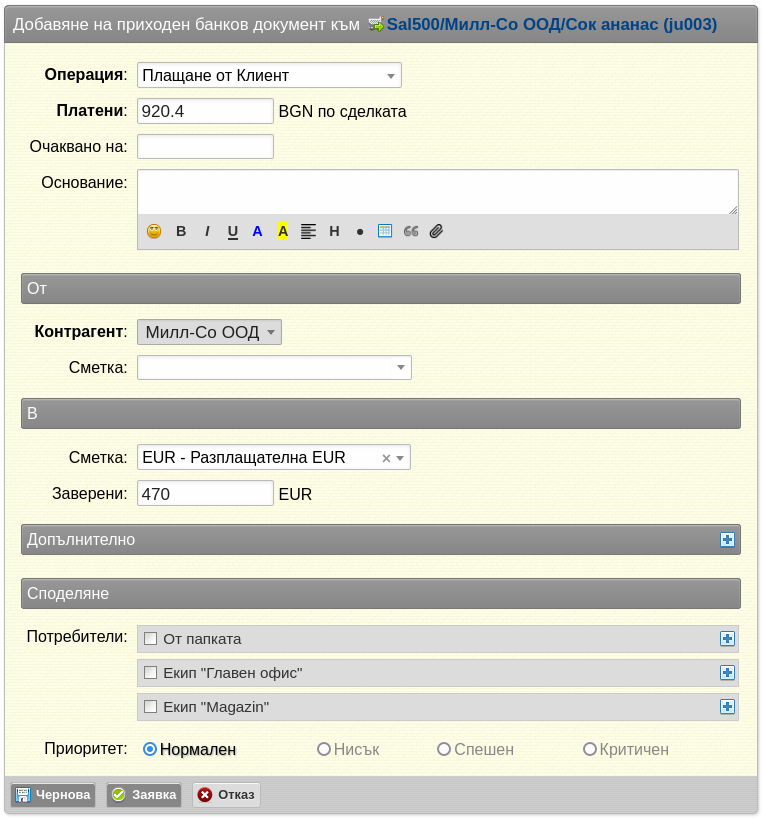The width and height of the screenshot is (762, 819).
Task: Apply bold formatting in Основание editor
Action: [x=181, y=231]
